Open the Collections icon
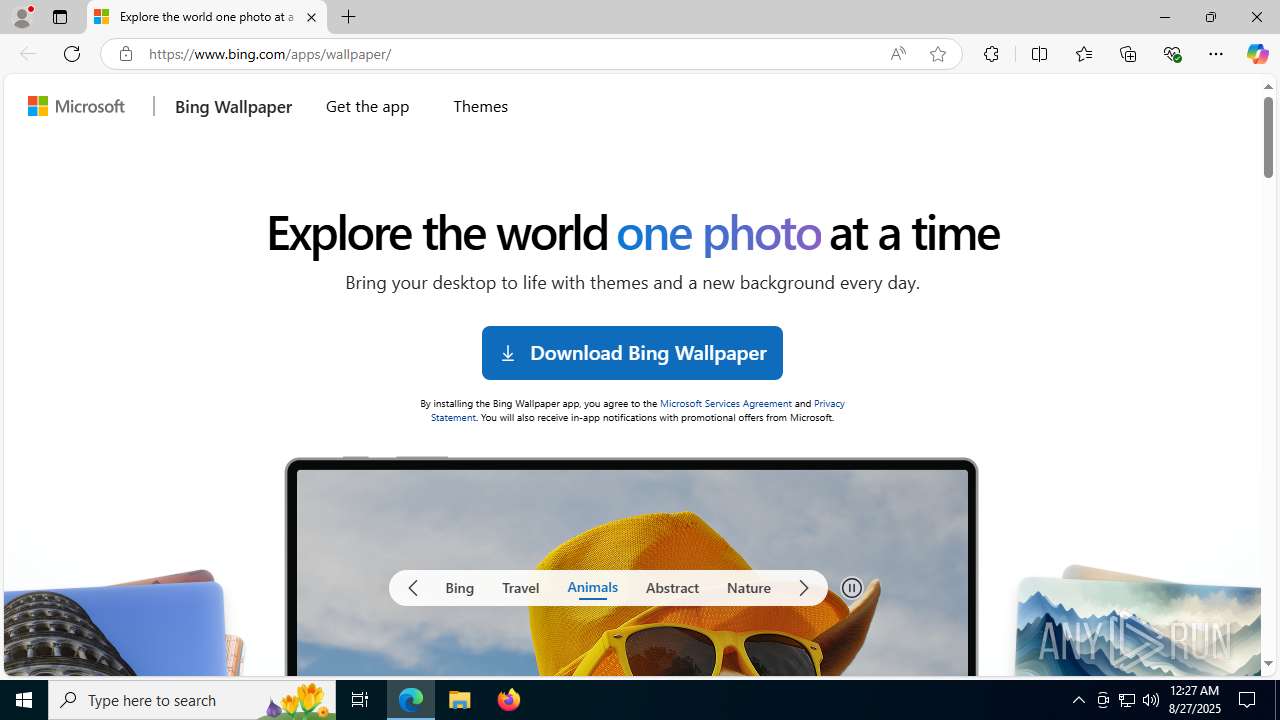The height and width of the screenshot is (720, 1280). [1128, 54]
